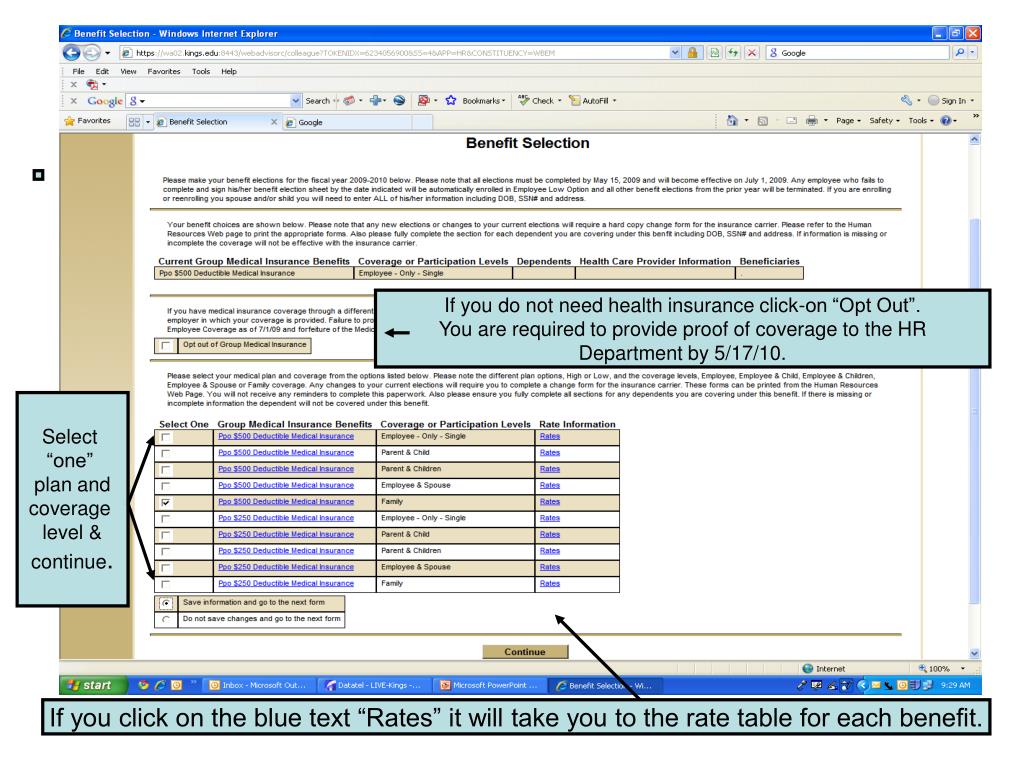Click the security lock icon in the address bar
This screenshot has width=1024, height=768.
(x=692, y=53)
